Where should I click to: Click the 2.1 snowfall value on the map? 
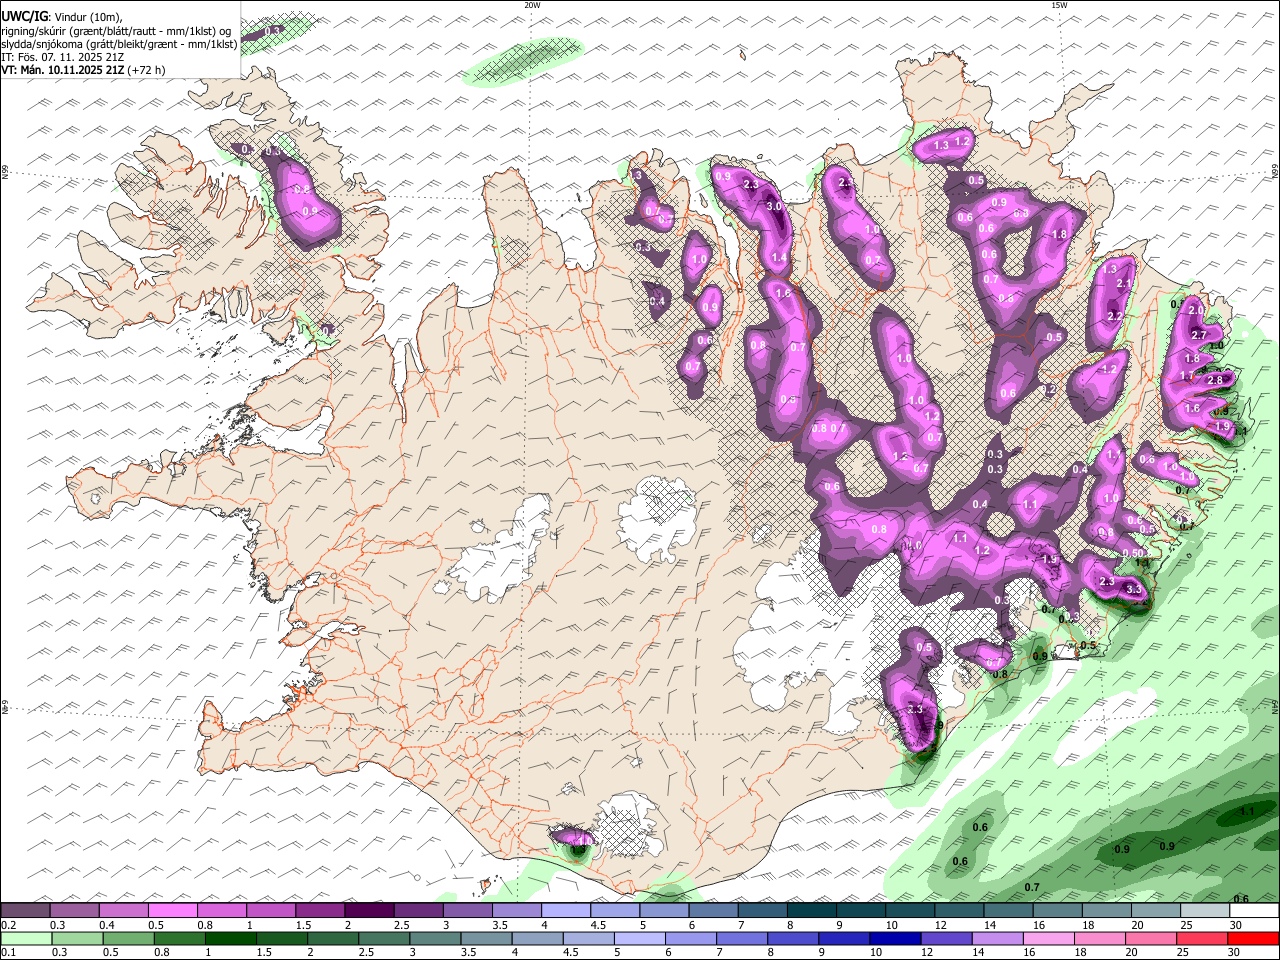1123,285
